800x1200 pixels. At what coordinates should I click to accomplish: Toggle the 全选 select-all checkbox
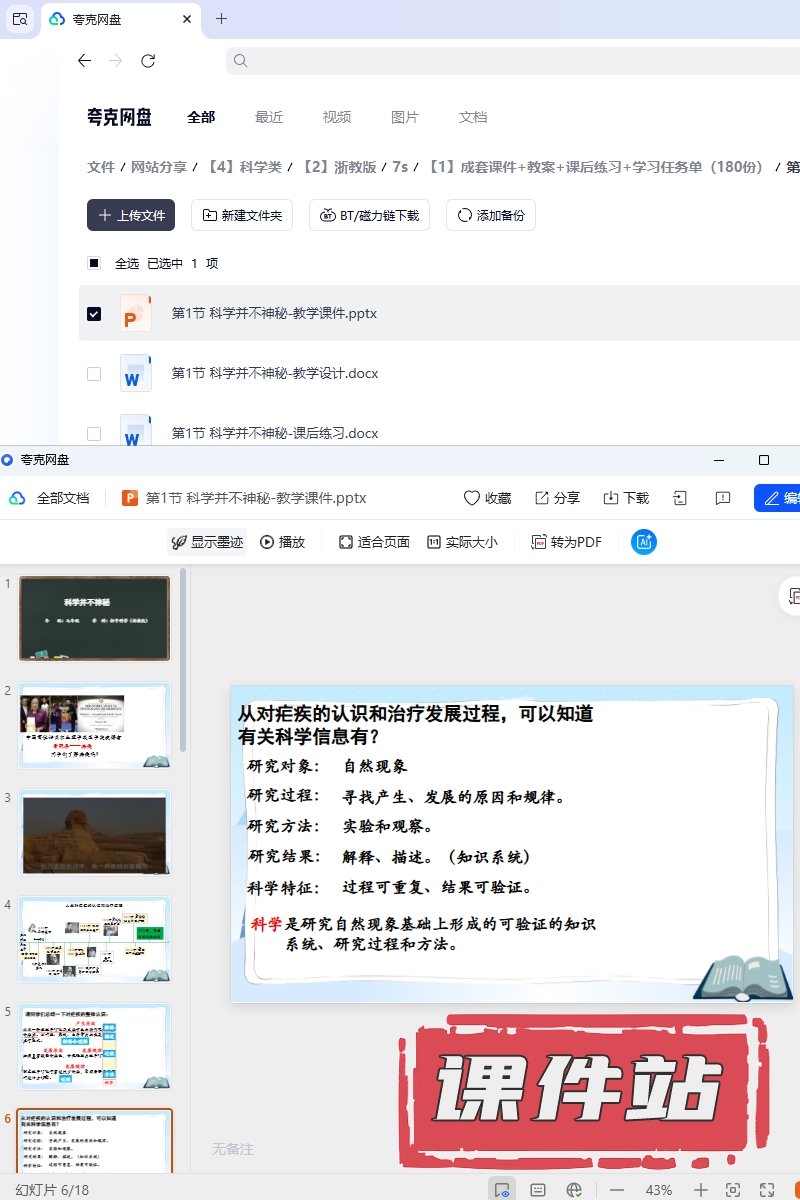[94, 264]
